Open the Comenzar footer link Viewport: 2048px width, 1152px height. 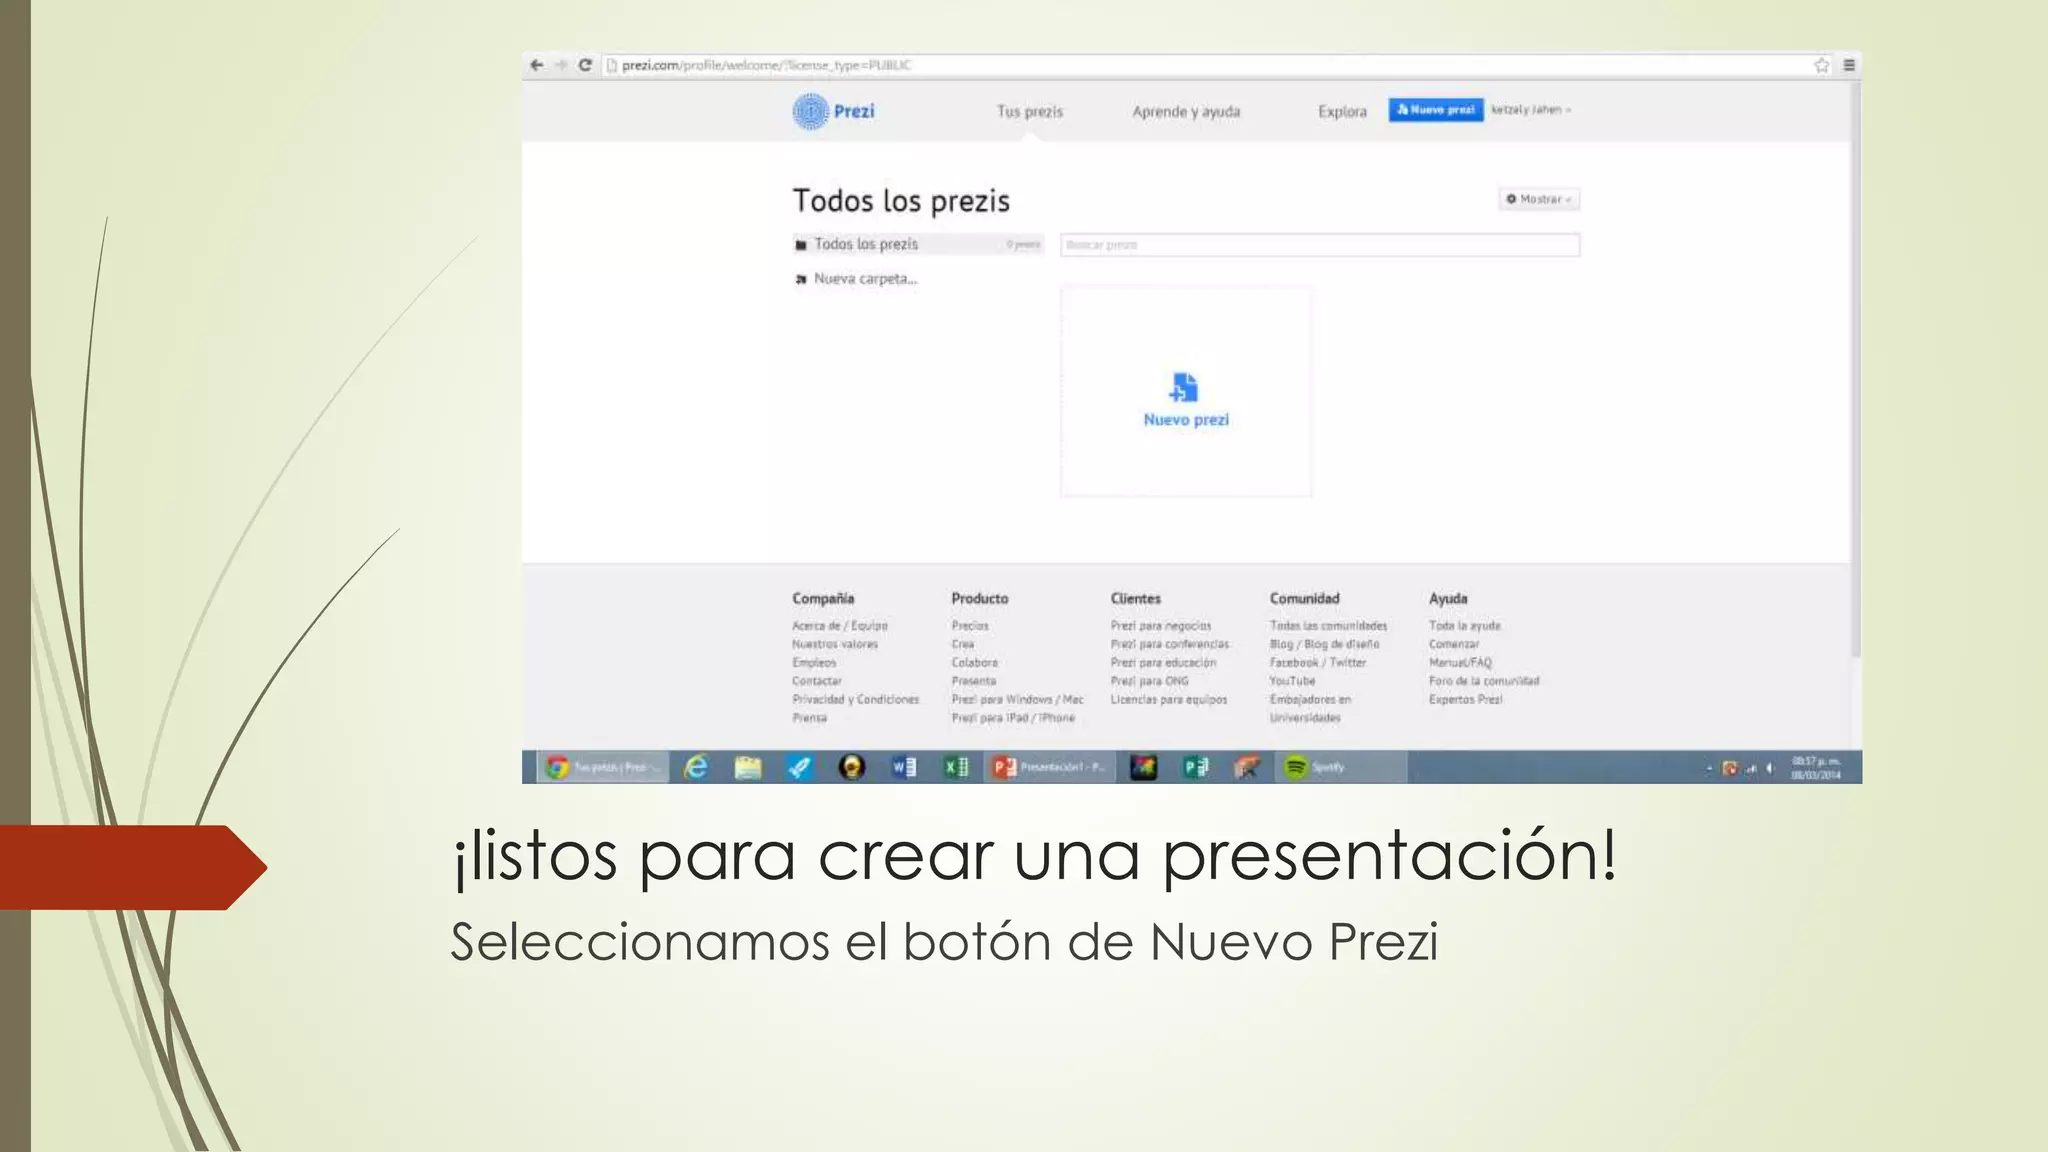coord(1453,644)
